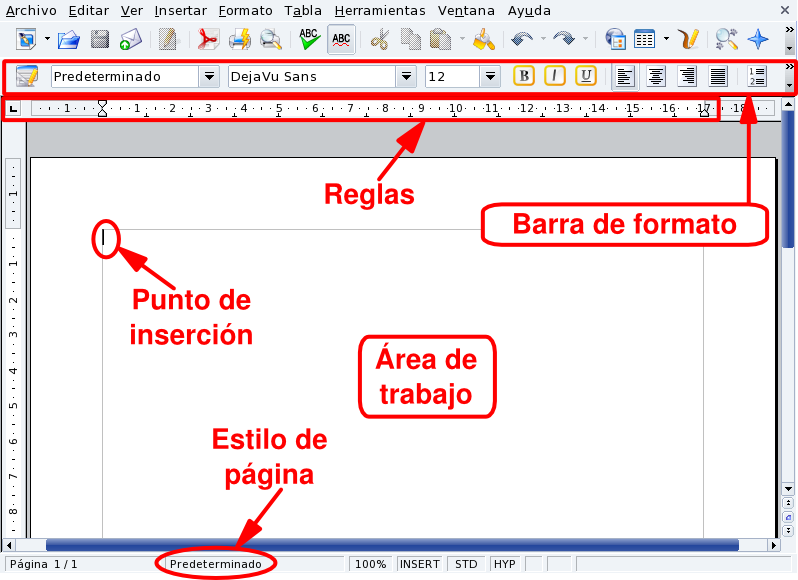Toggle Numbering list icon
This screenshot has height=580, width=798.
[x=757, y=77]
